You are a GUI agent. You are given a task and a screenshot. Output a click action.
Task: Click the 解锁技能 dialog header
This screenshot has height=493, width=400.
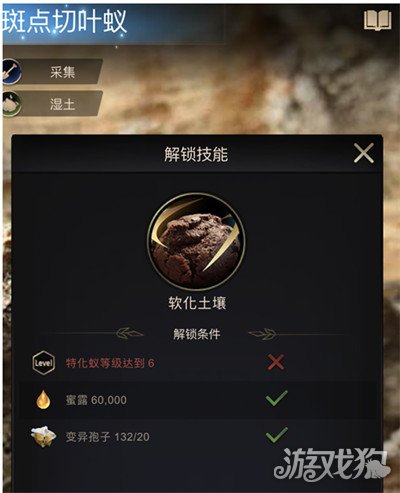[196, 154]
